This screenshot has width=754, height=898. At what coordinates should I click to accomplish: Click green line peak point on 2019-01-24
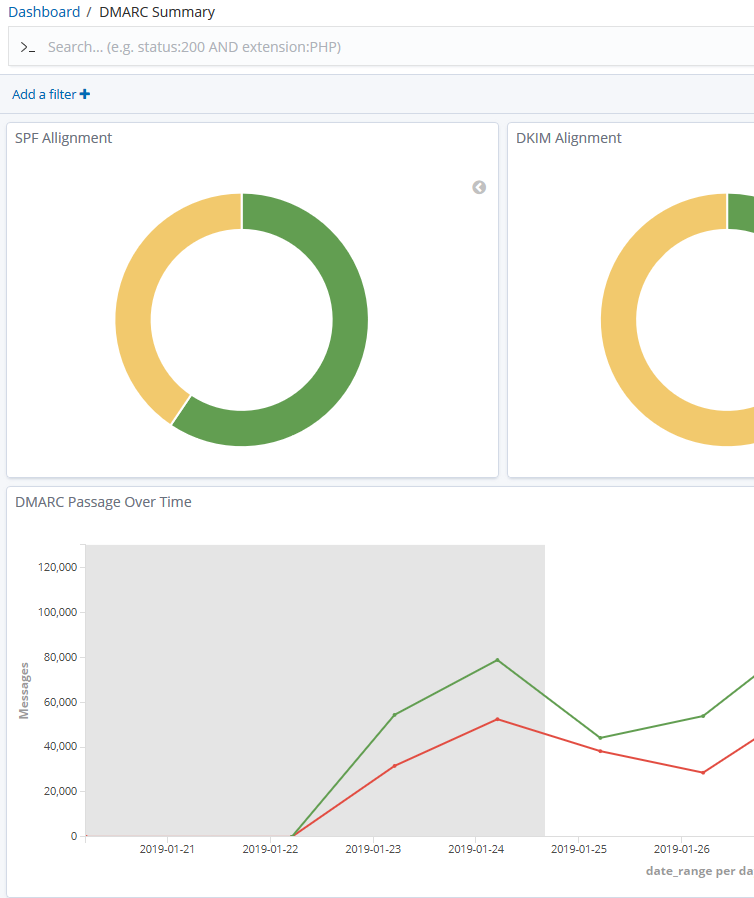497,660
